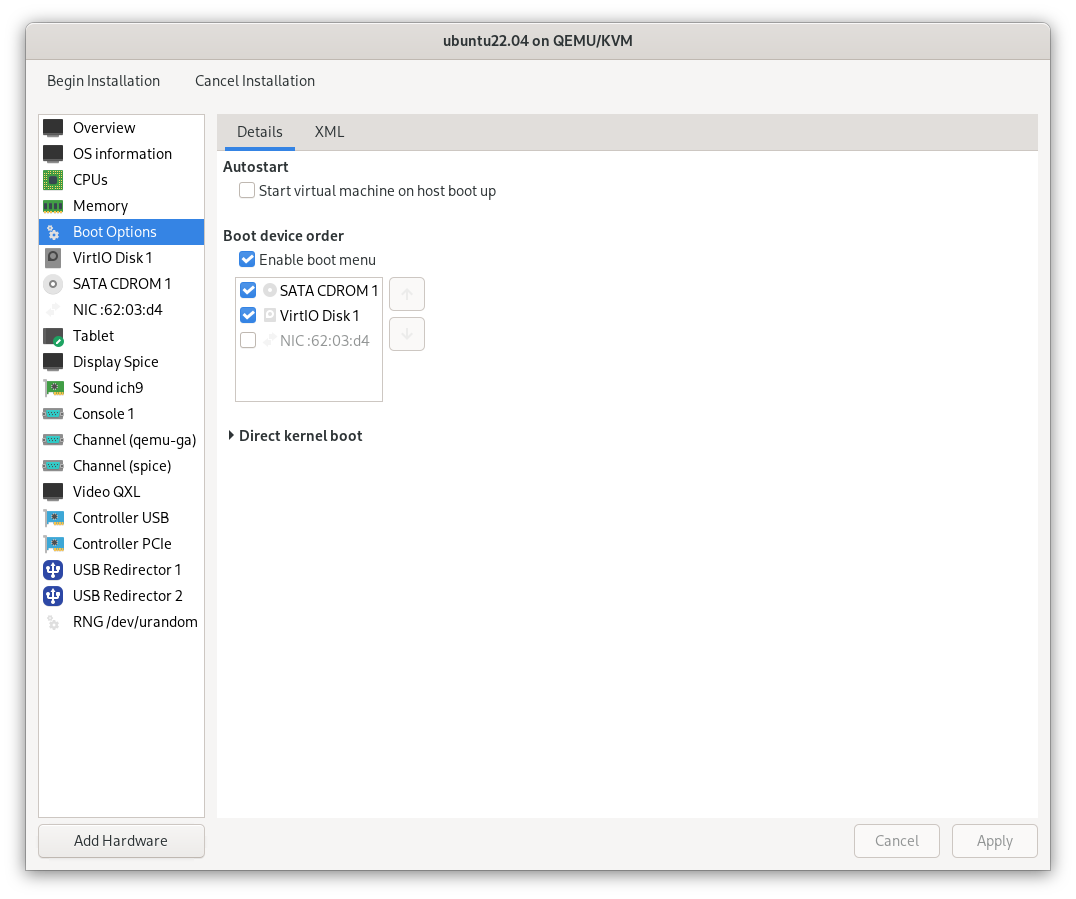
Task: Select Channel (spice) in the list
Action: 121,466
